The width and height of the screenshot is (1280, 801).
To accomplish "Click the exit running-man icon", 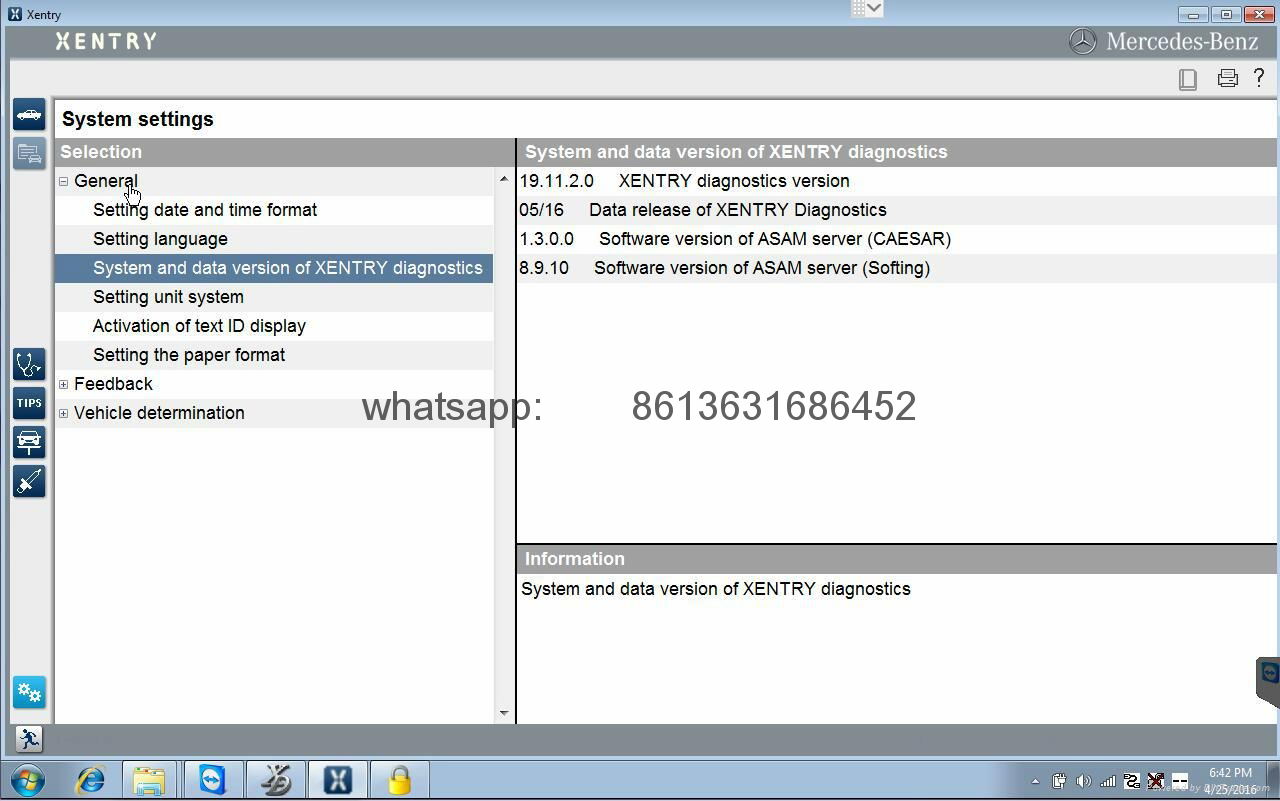I will [29, 739].
